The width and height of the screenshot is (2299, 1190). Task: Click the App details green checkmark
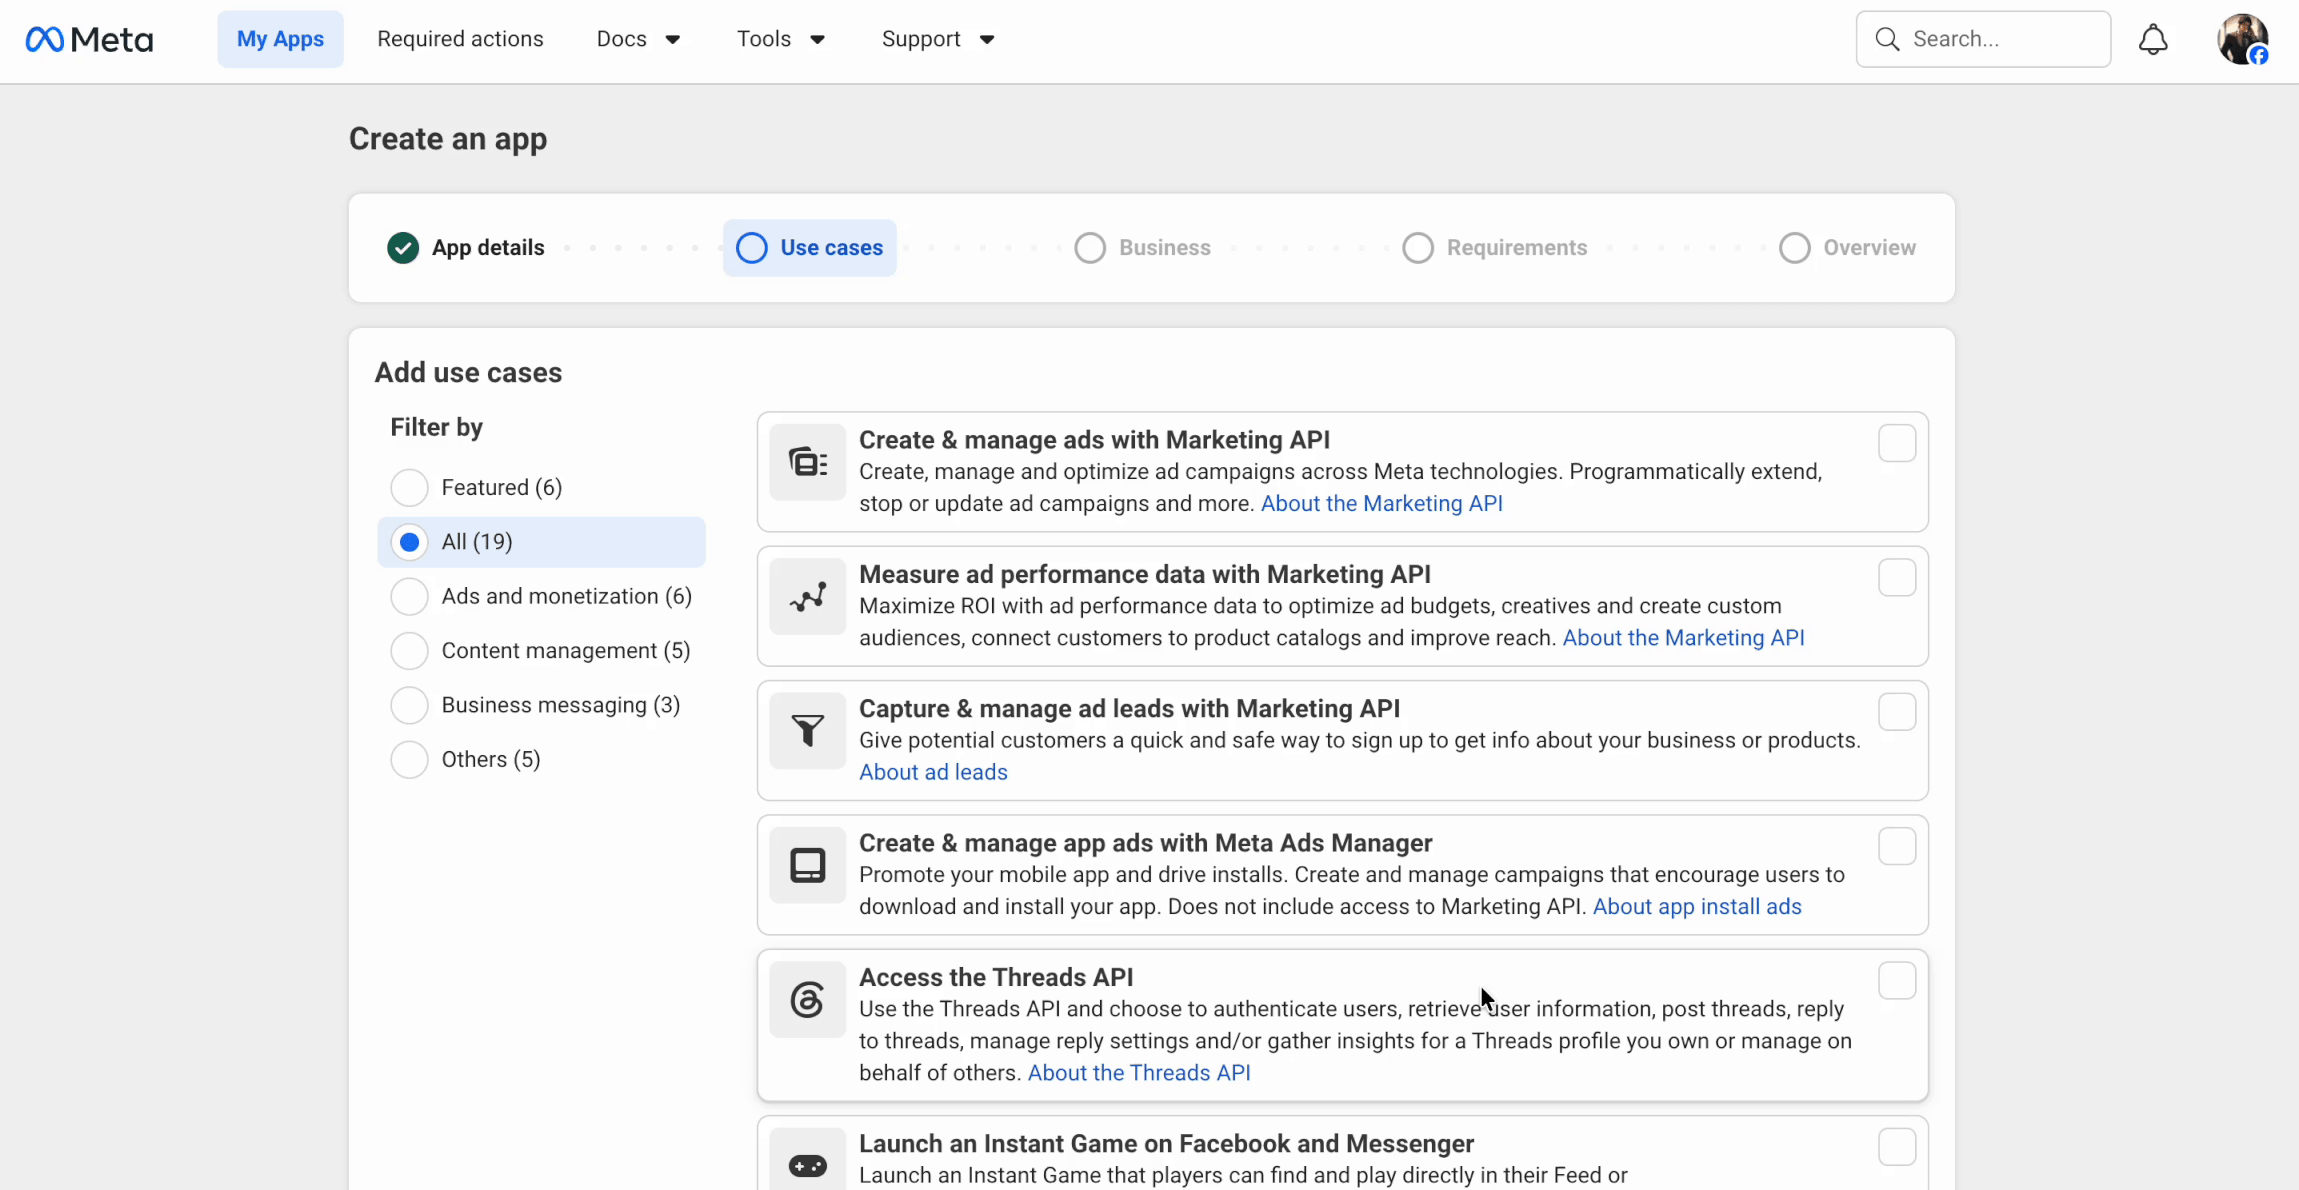point(403,248)
